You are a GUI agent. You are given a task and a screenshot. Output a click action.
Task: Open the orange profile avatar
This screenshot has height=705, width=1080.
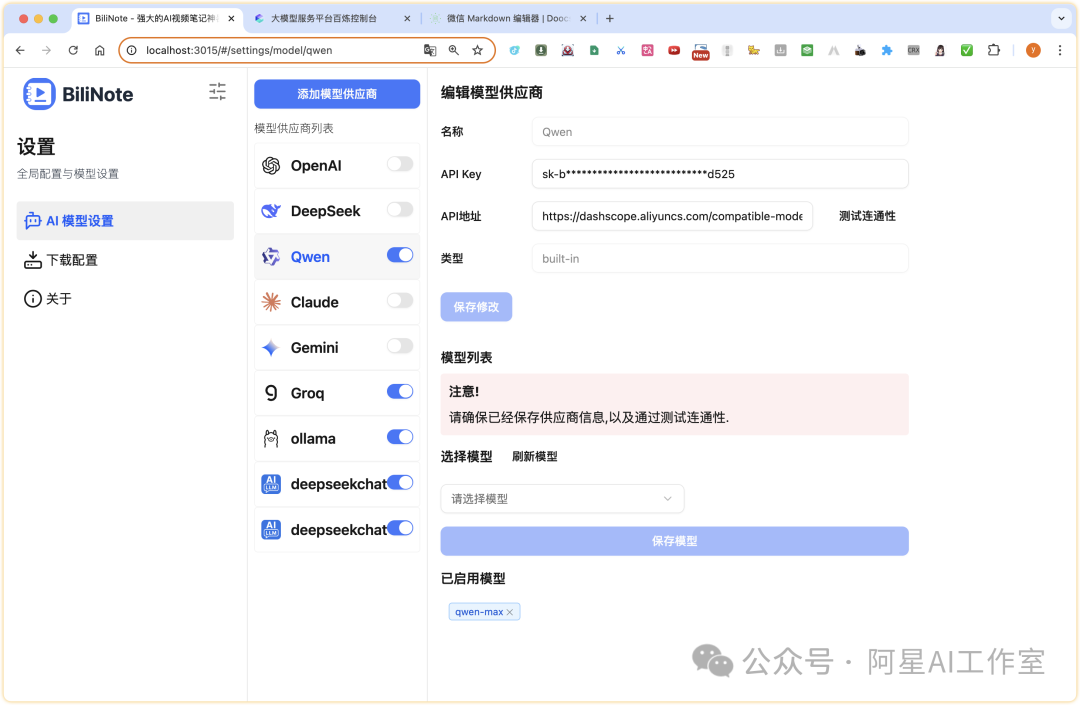[x=1033, y=50]
